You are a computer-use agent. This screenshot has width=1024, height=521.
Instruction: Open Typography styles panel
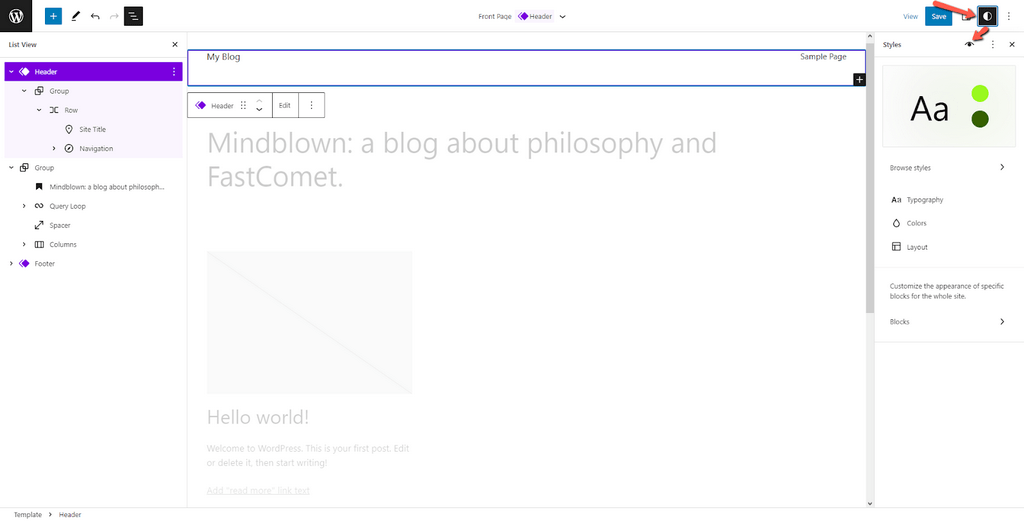click(x=924, y=200)
